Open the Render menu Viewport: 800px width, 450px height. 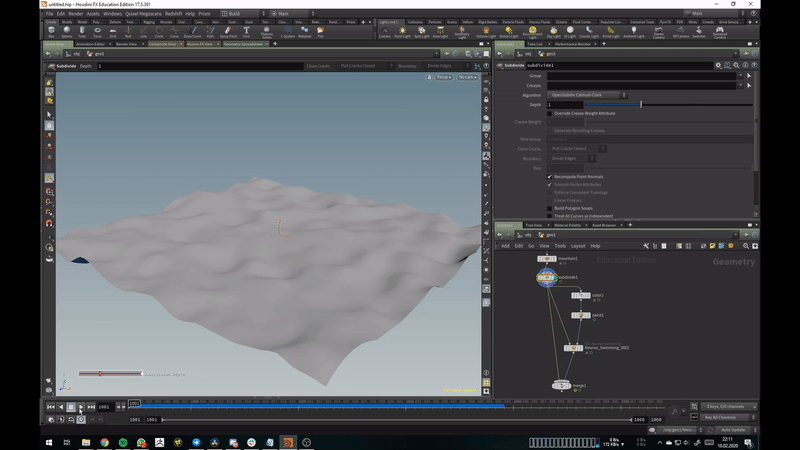pyautogui.click(x=78, y=13)
